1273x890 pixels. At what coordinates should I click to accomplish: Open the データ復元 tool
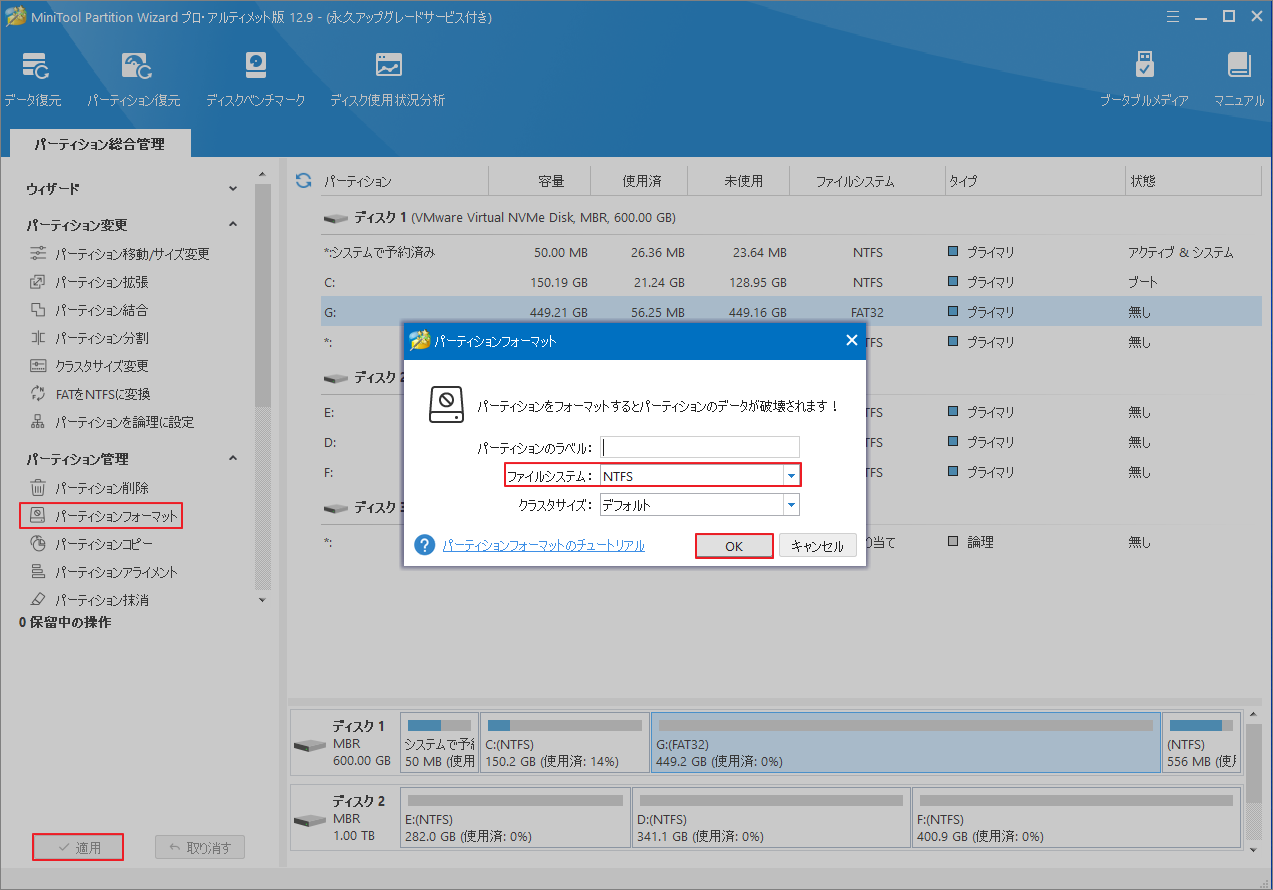click(x=32, y=79)
